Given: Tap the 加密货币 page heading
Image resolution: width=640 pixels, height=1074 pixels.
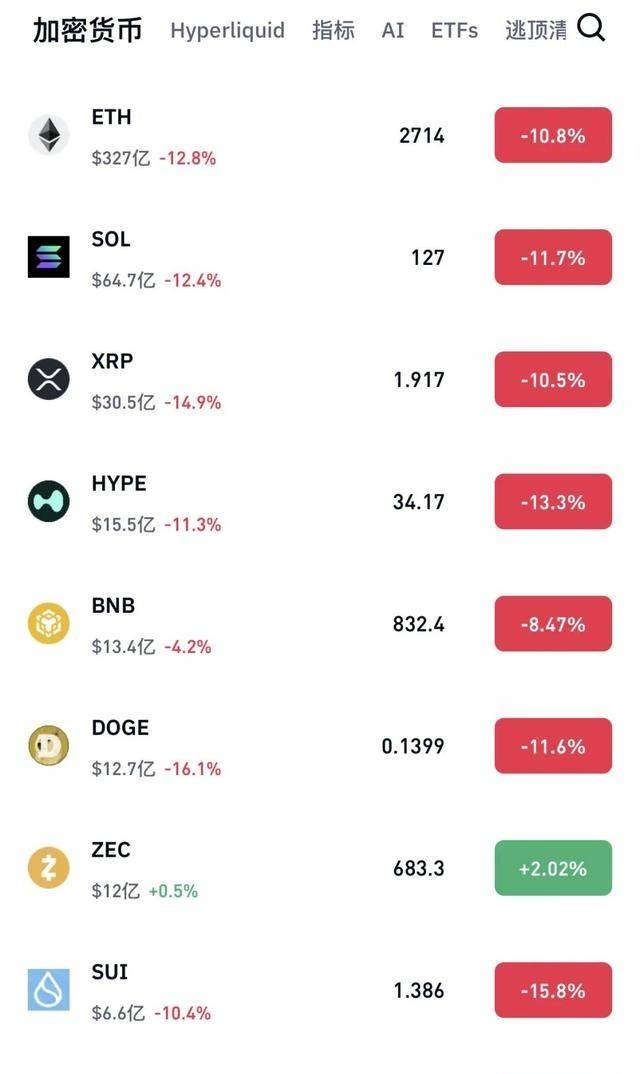Looking at the screenshot, I should coord(87,30).
